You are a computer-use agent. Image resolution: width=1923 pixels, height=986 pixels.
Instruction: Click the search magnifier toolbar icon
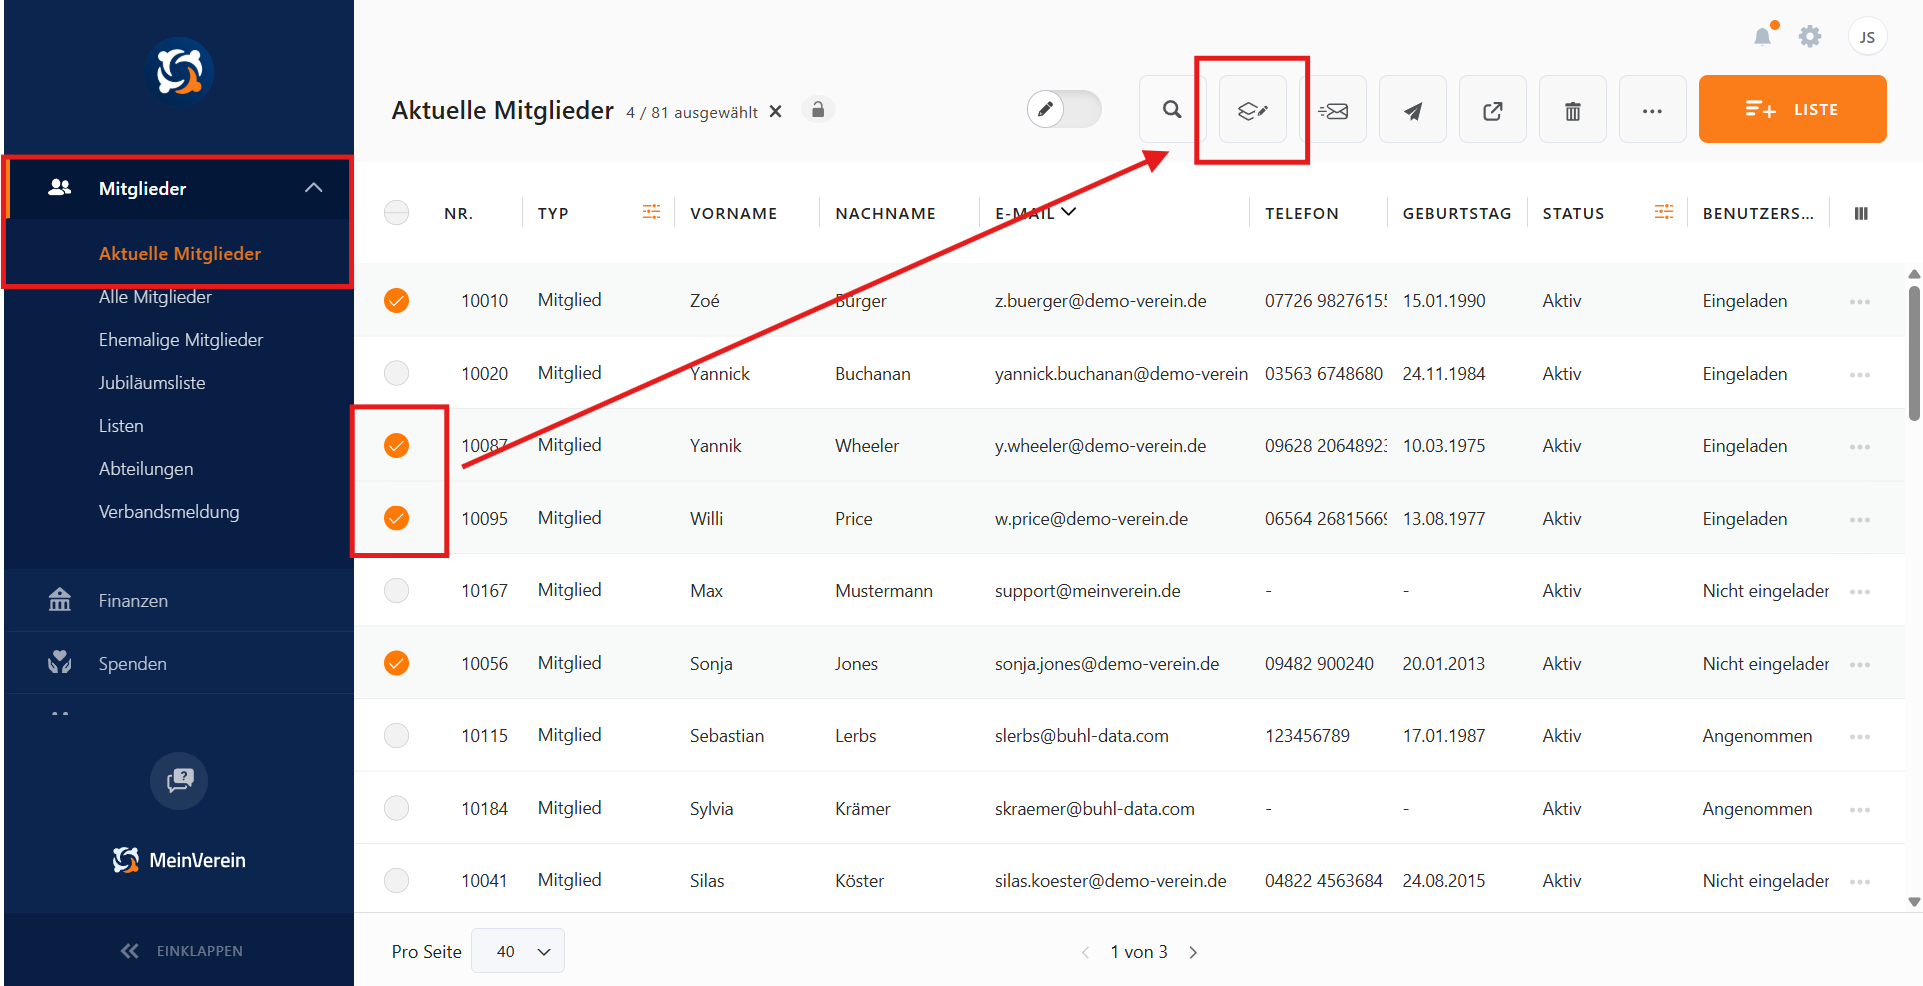tap(1172, 110)
